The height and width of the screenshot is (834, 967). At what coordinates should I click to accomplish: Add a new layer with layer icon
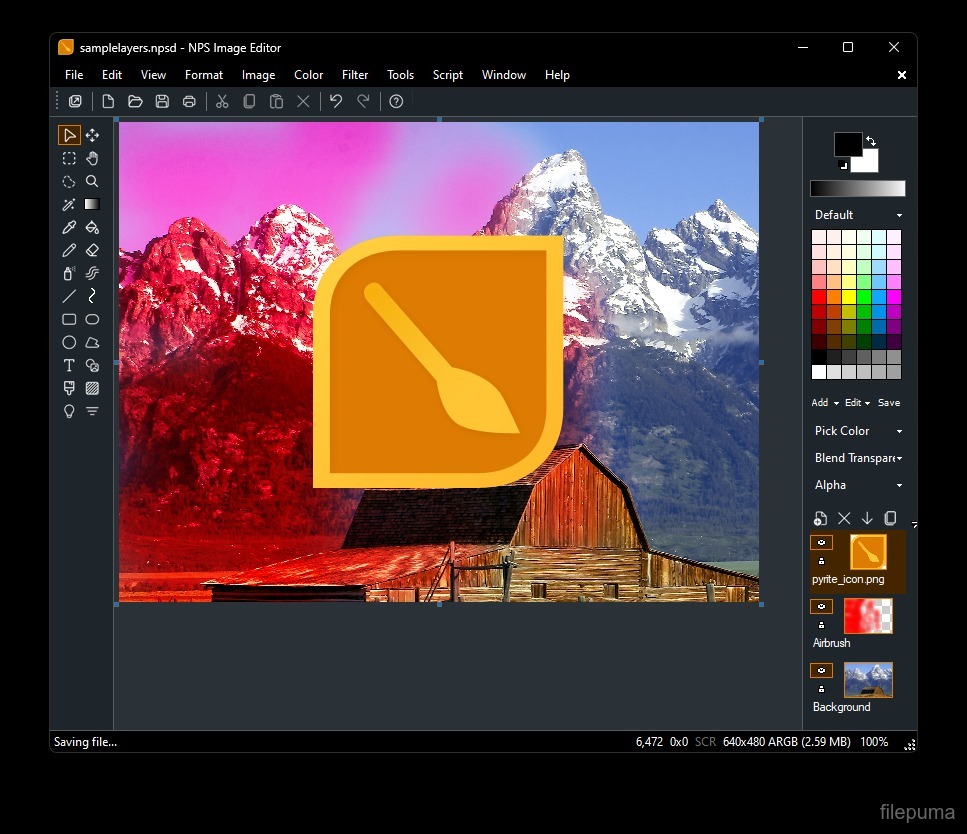coord(820,518)
